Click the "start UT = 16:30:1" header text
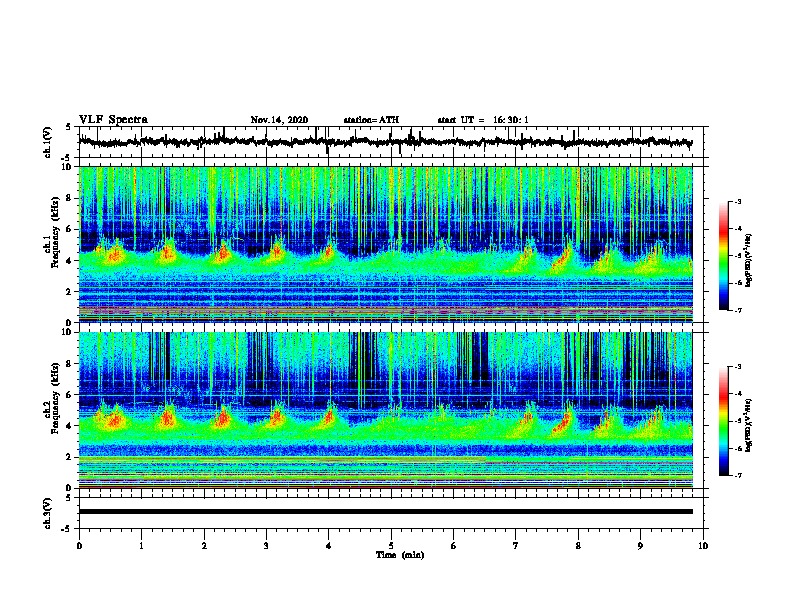This screenshot has height=612, width=792. tap(483, 120)
